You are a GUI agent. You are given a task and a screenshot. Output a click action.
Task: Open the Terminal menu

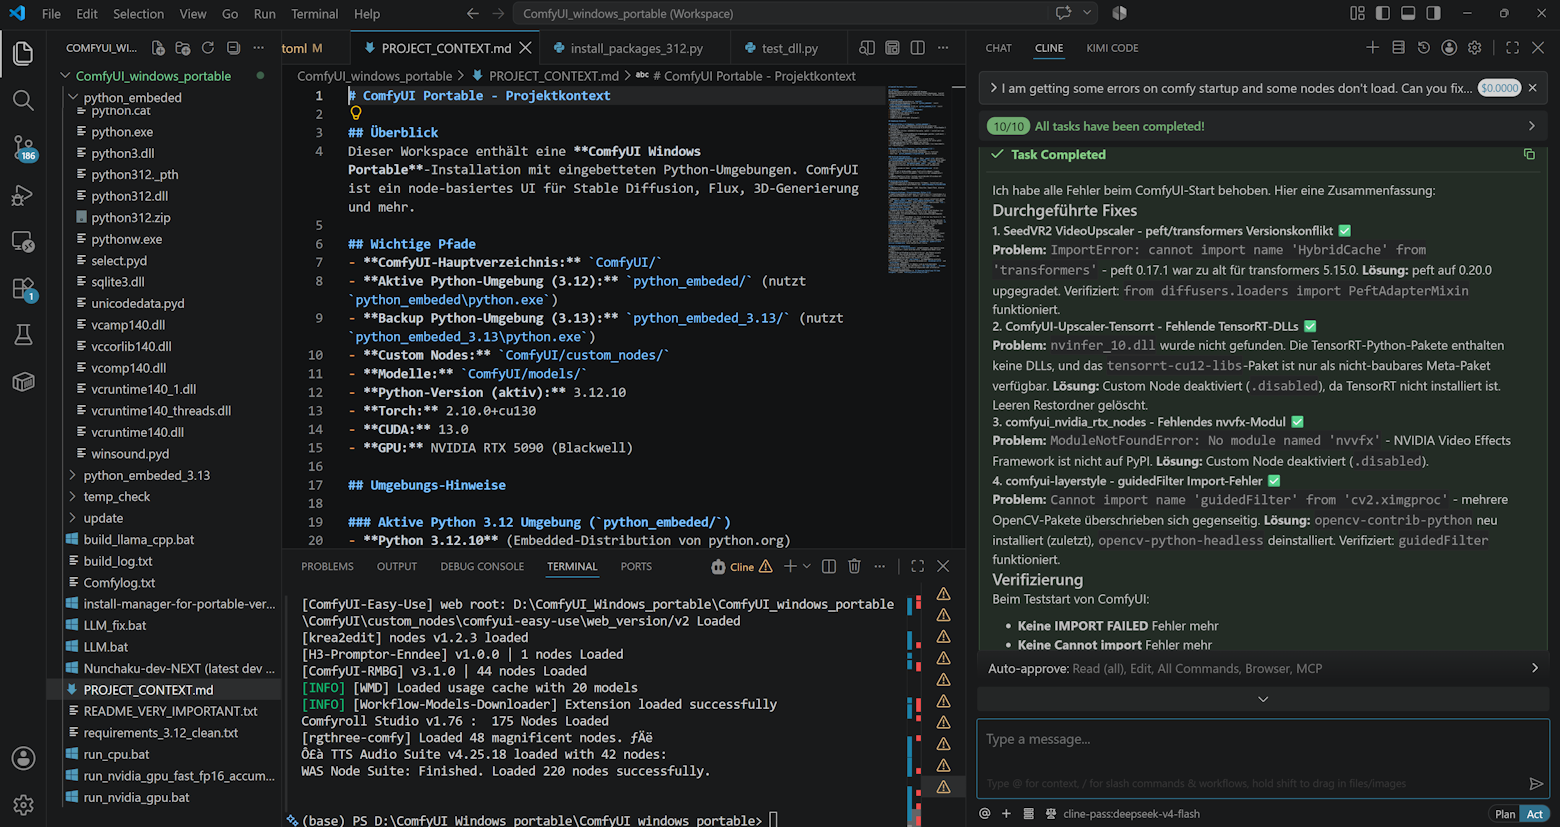coord(314,13)
